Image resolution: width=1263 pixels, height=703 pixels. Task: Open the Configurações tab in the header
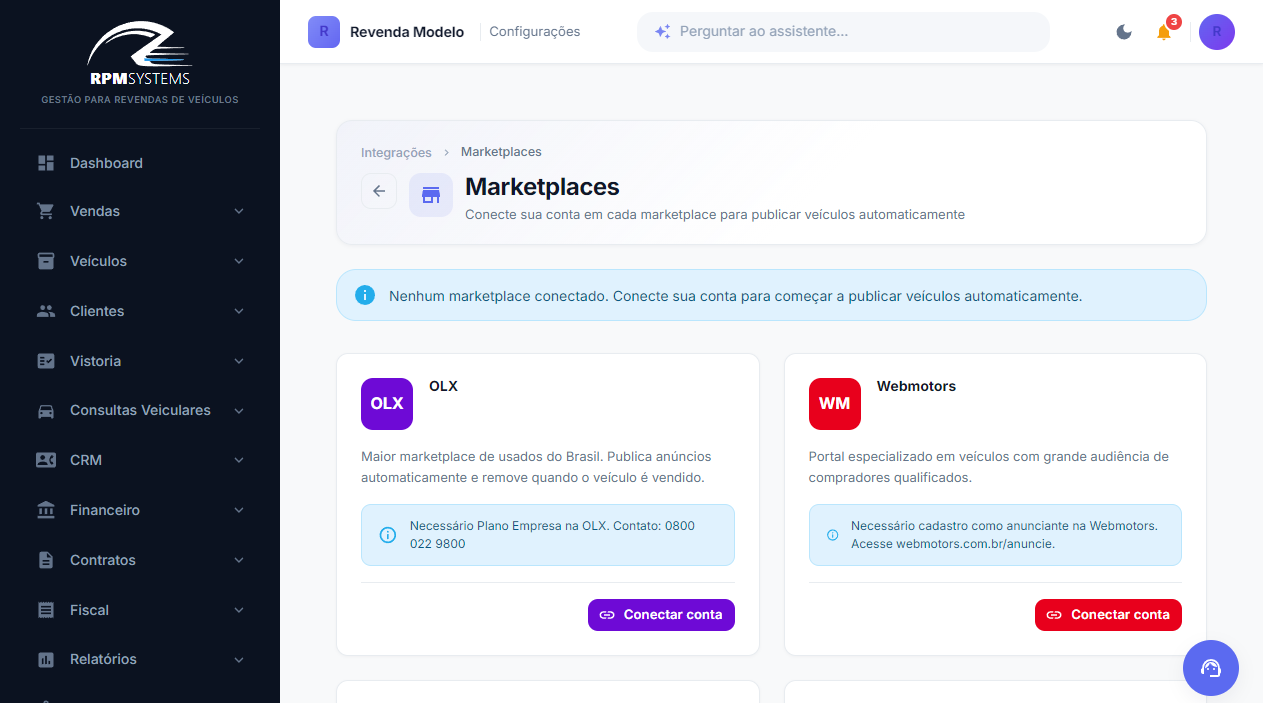(x=535, y=32)
